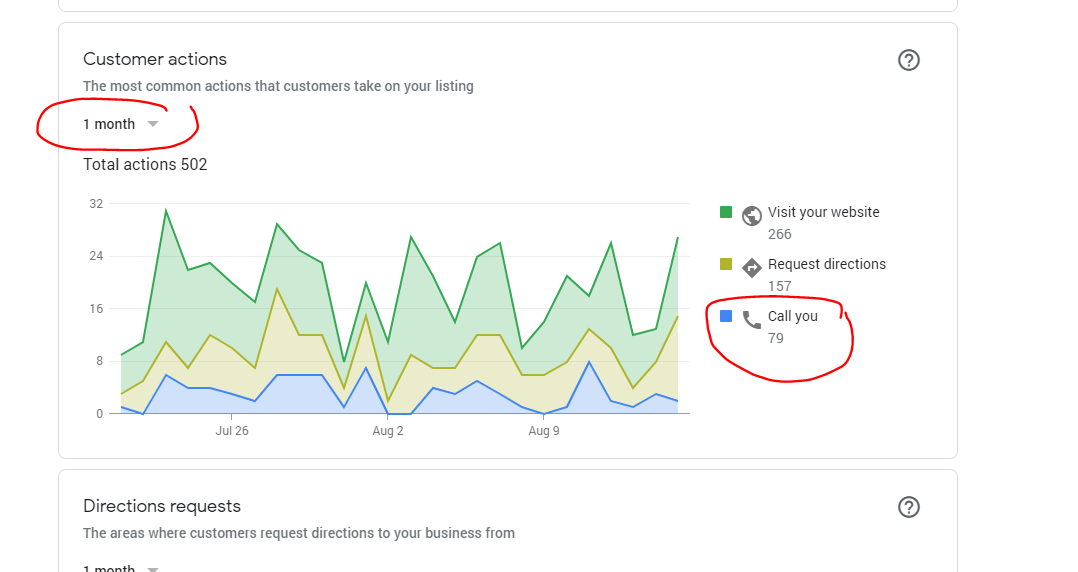This screenshot has height=572, width=1078.
Task: Click the Aug 2 date on chart axis
Action: (x=387, y=431)
